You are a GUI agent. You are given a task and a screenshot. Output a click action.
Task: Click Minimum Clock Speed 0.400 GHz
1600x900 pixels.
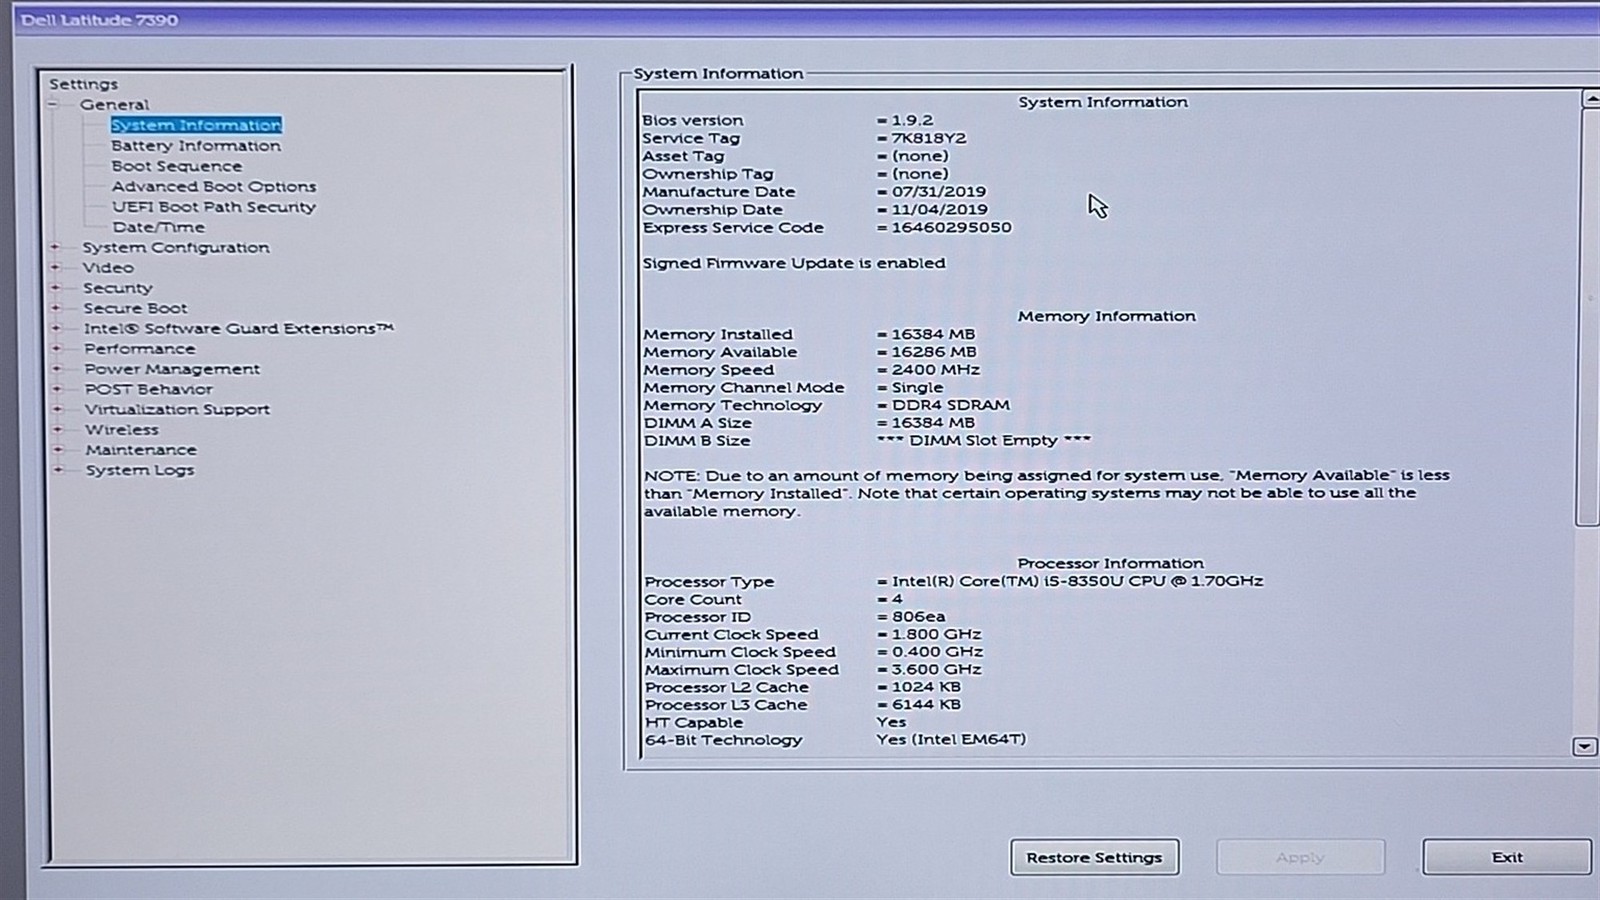[937, 652]
